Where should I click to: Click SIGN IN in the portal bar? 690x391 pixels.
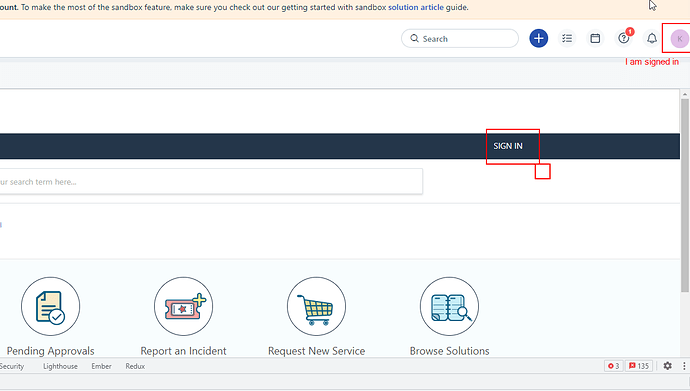508,146
